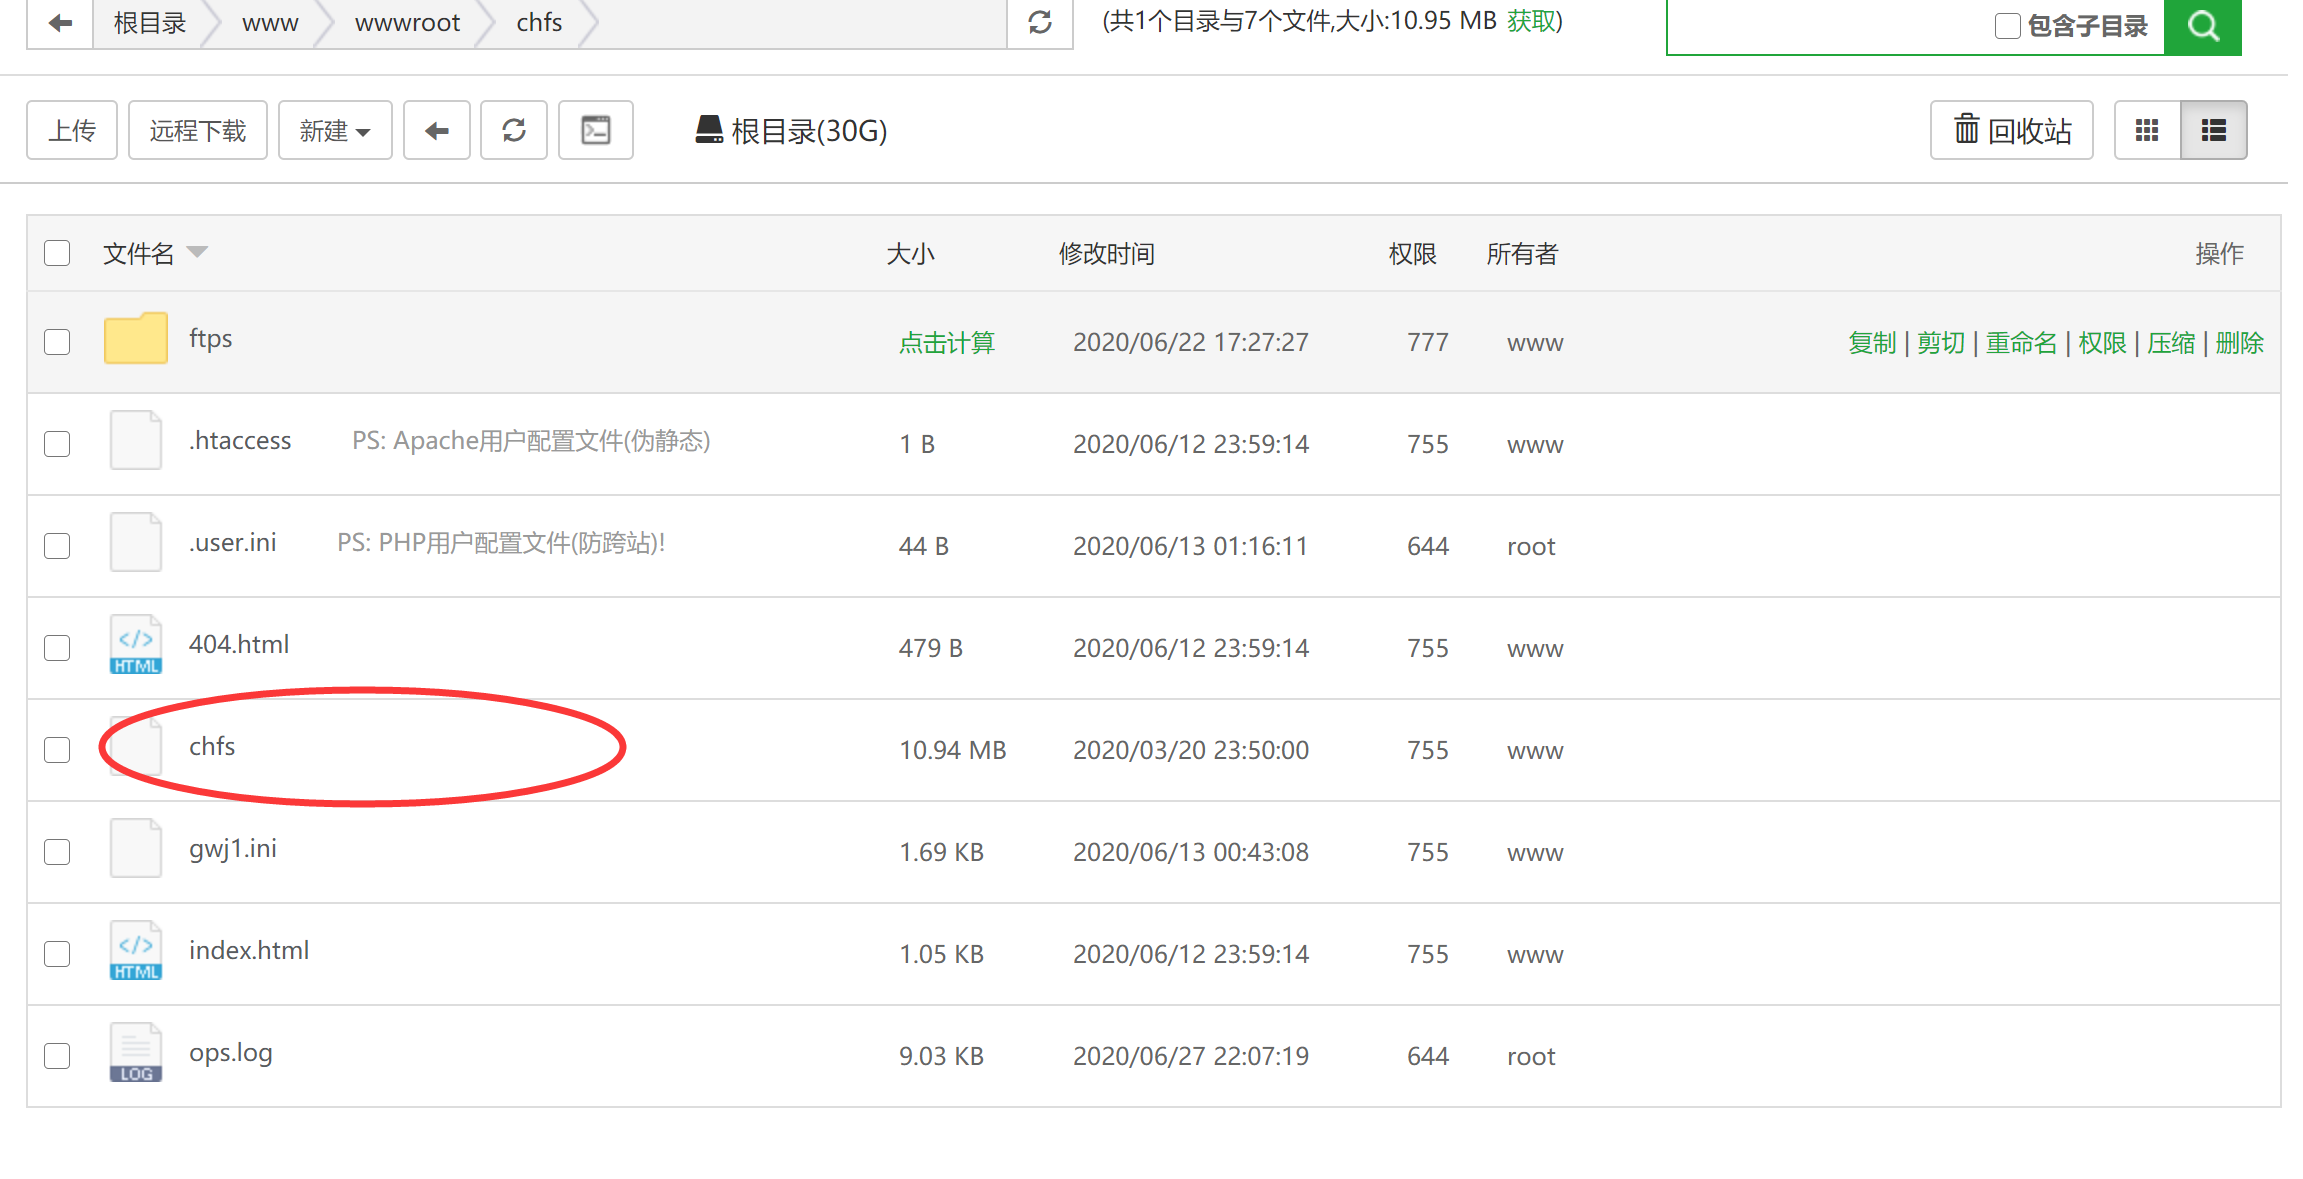The height and width of the screenshot is (1179, 2303).
Task: Check the ops.log row checkbox
Action: pyautogui.click(x=57, y=1056)
